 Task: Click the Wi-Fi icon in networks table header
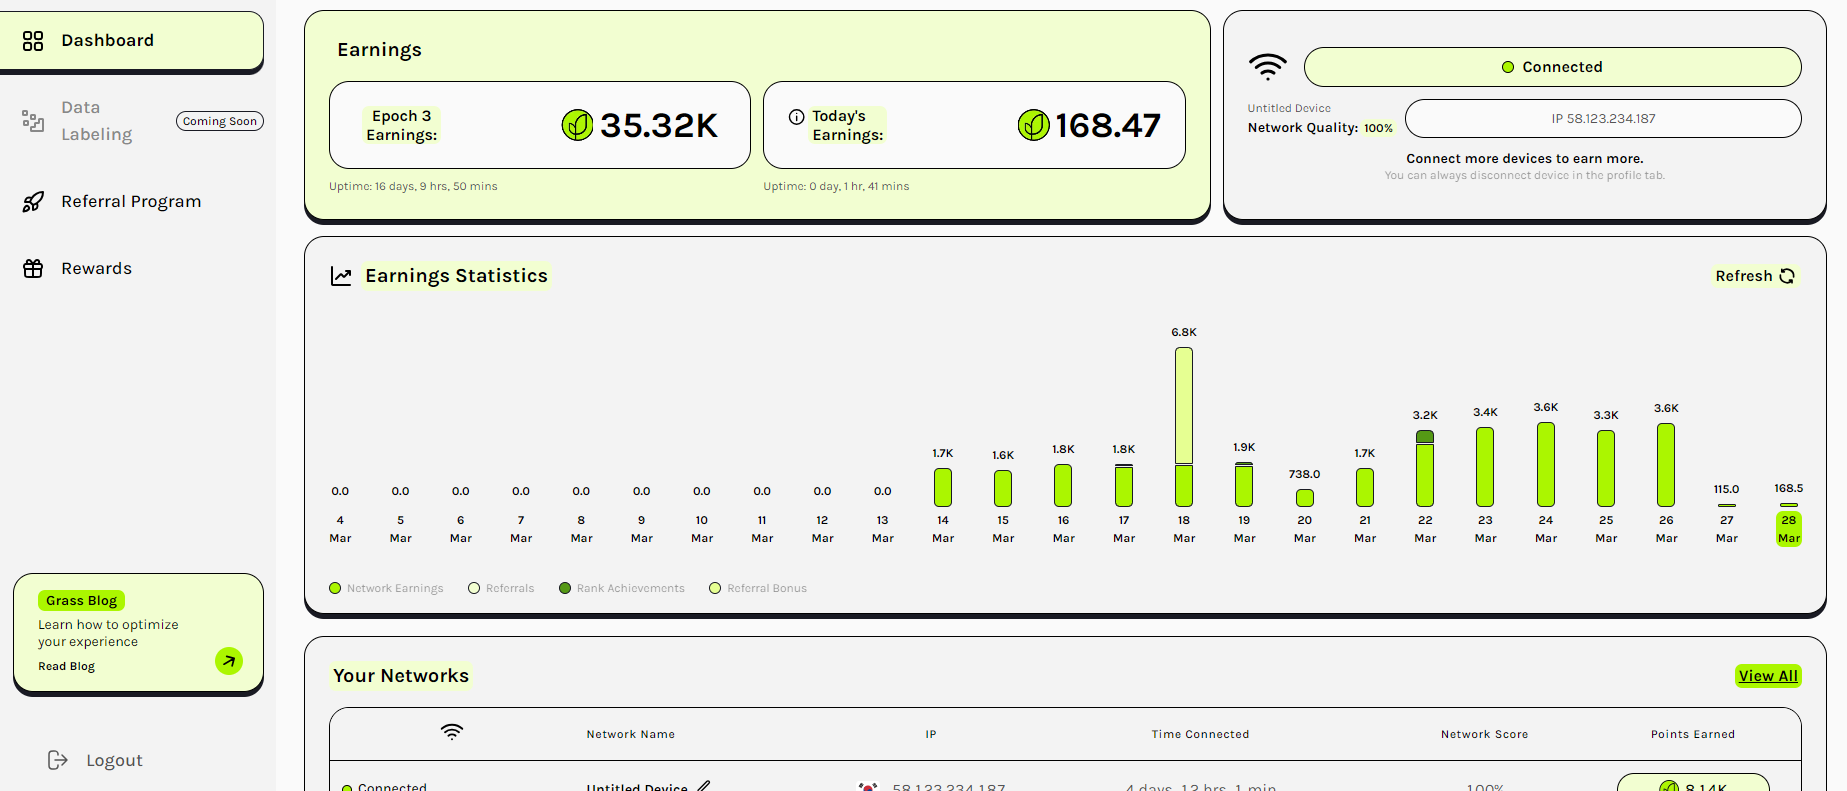click(x=452, y=732)
